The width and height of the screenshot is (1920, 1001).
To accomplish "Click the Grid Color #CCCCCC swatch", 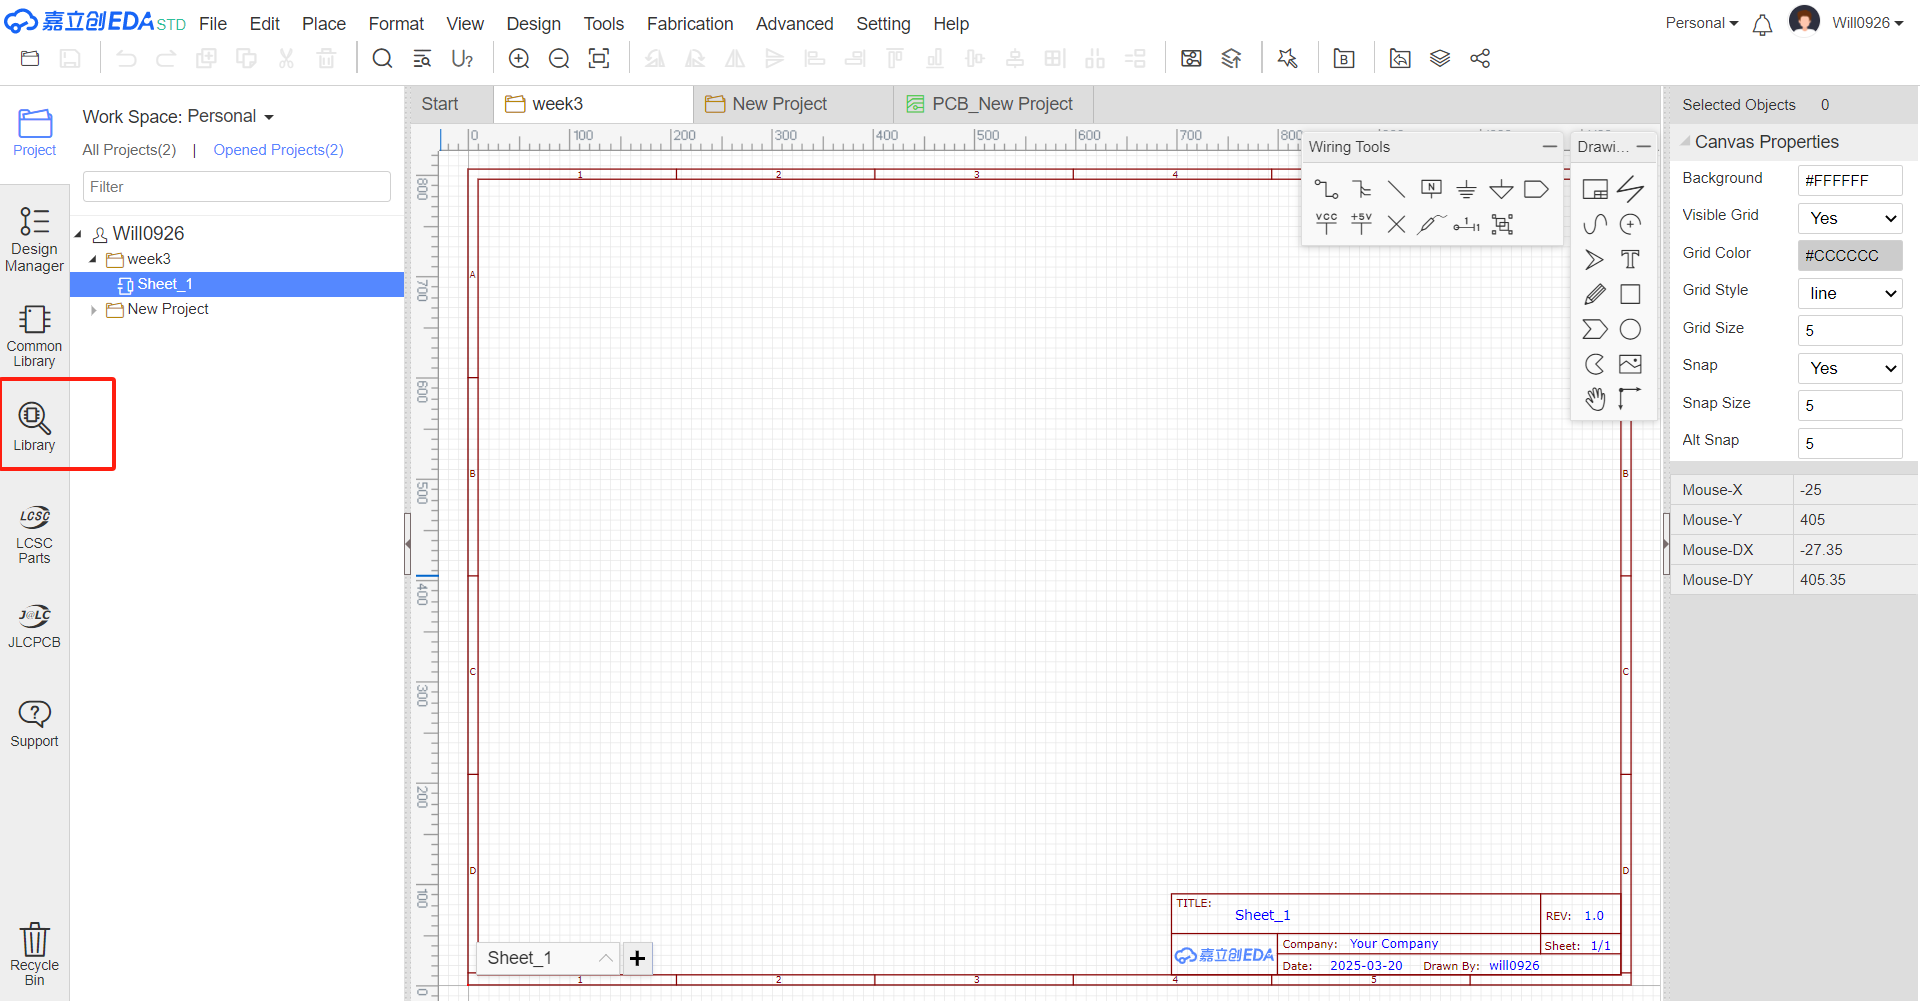I will click(x=1850, y=256).
